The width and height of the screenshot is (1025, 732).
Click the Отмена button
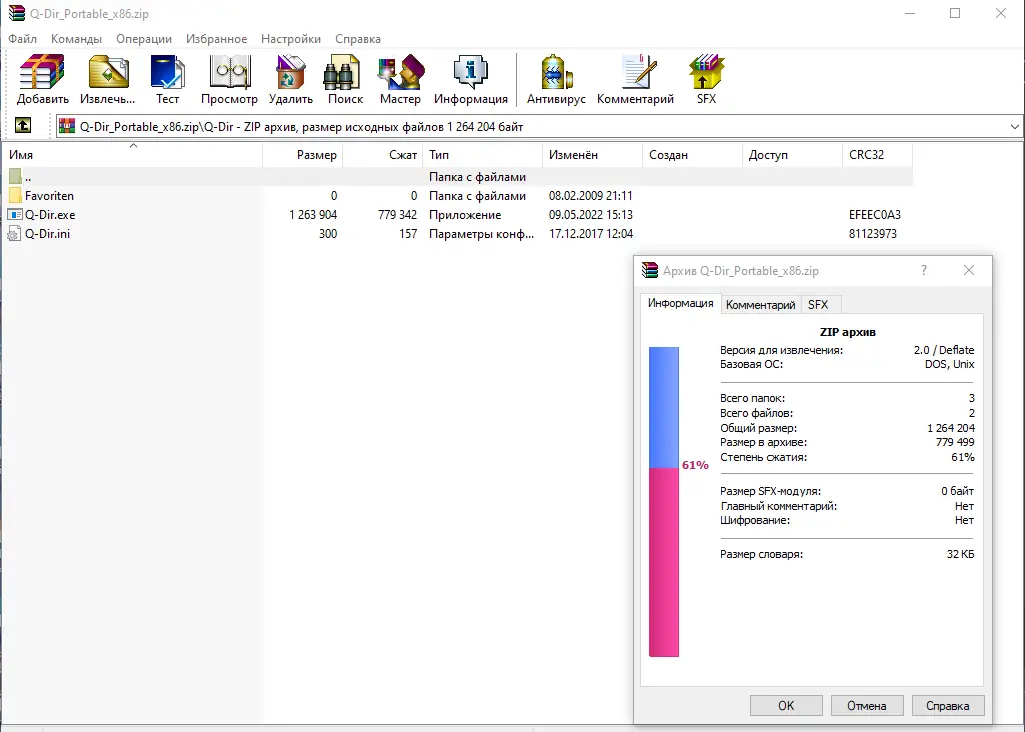pos(867,706)
